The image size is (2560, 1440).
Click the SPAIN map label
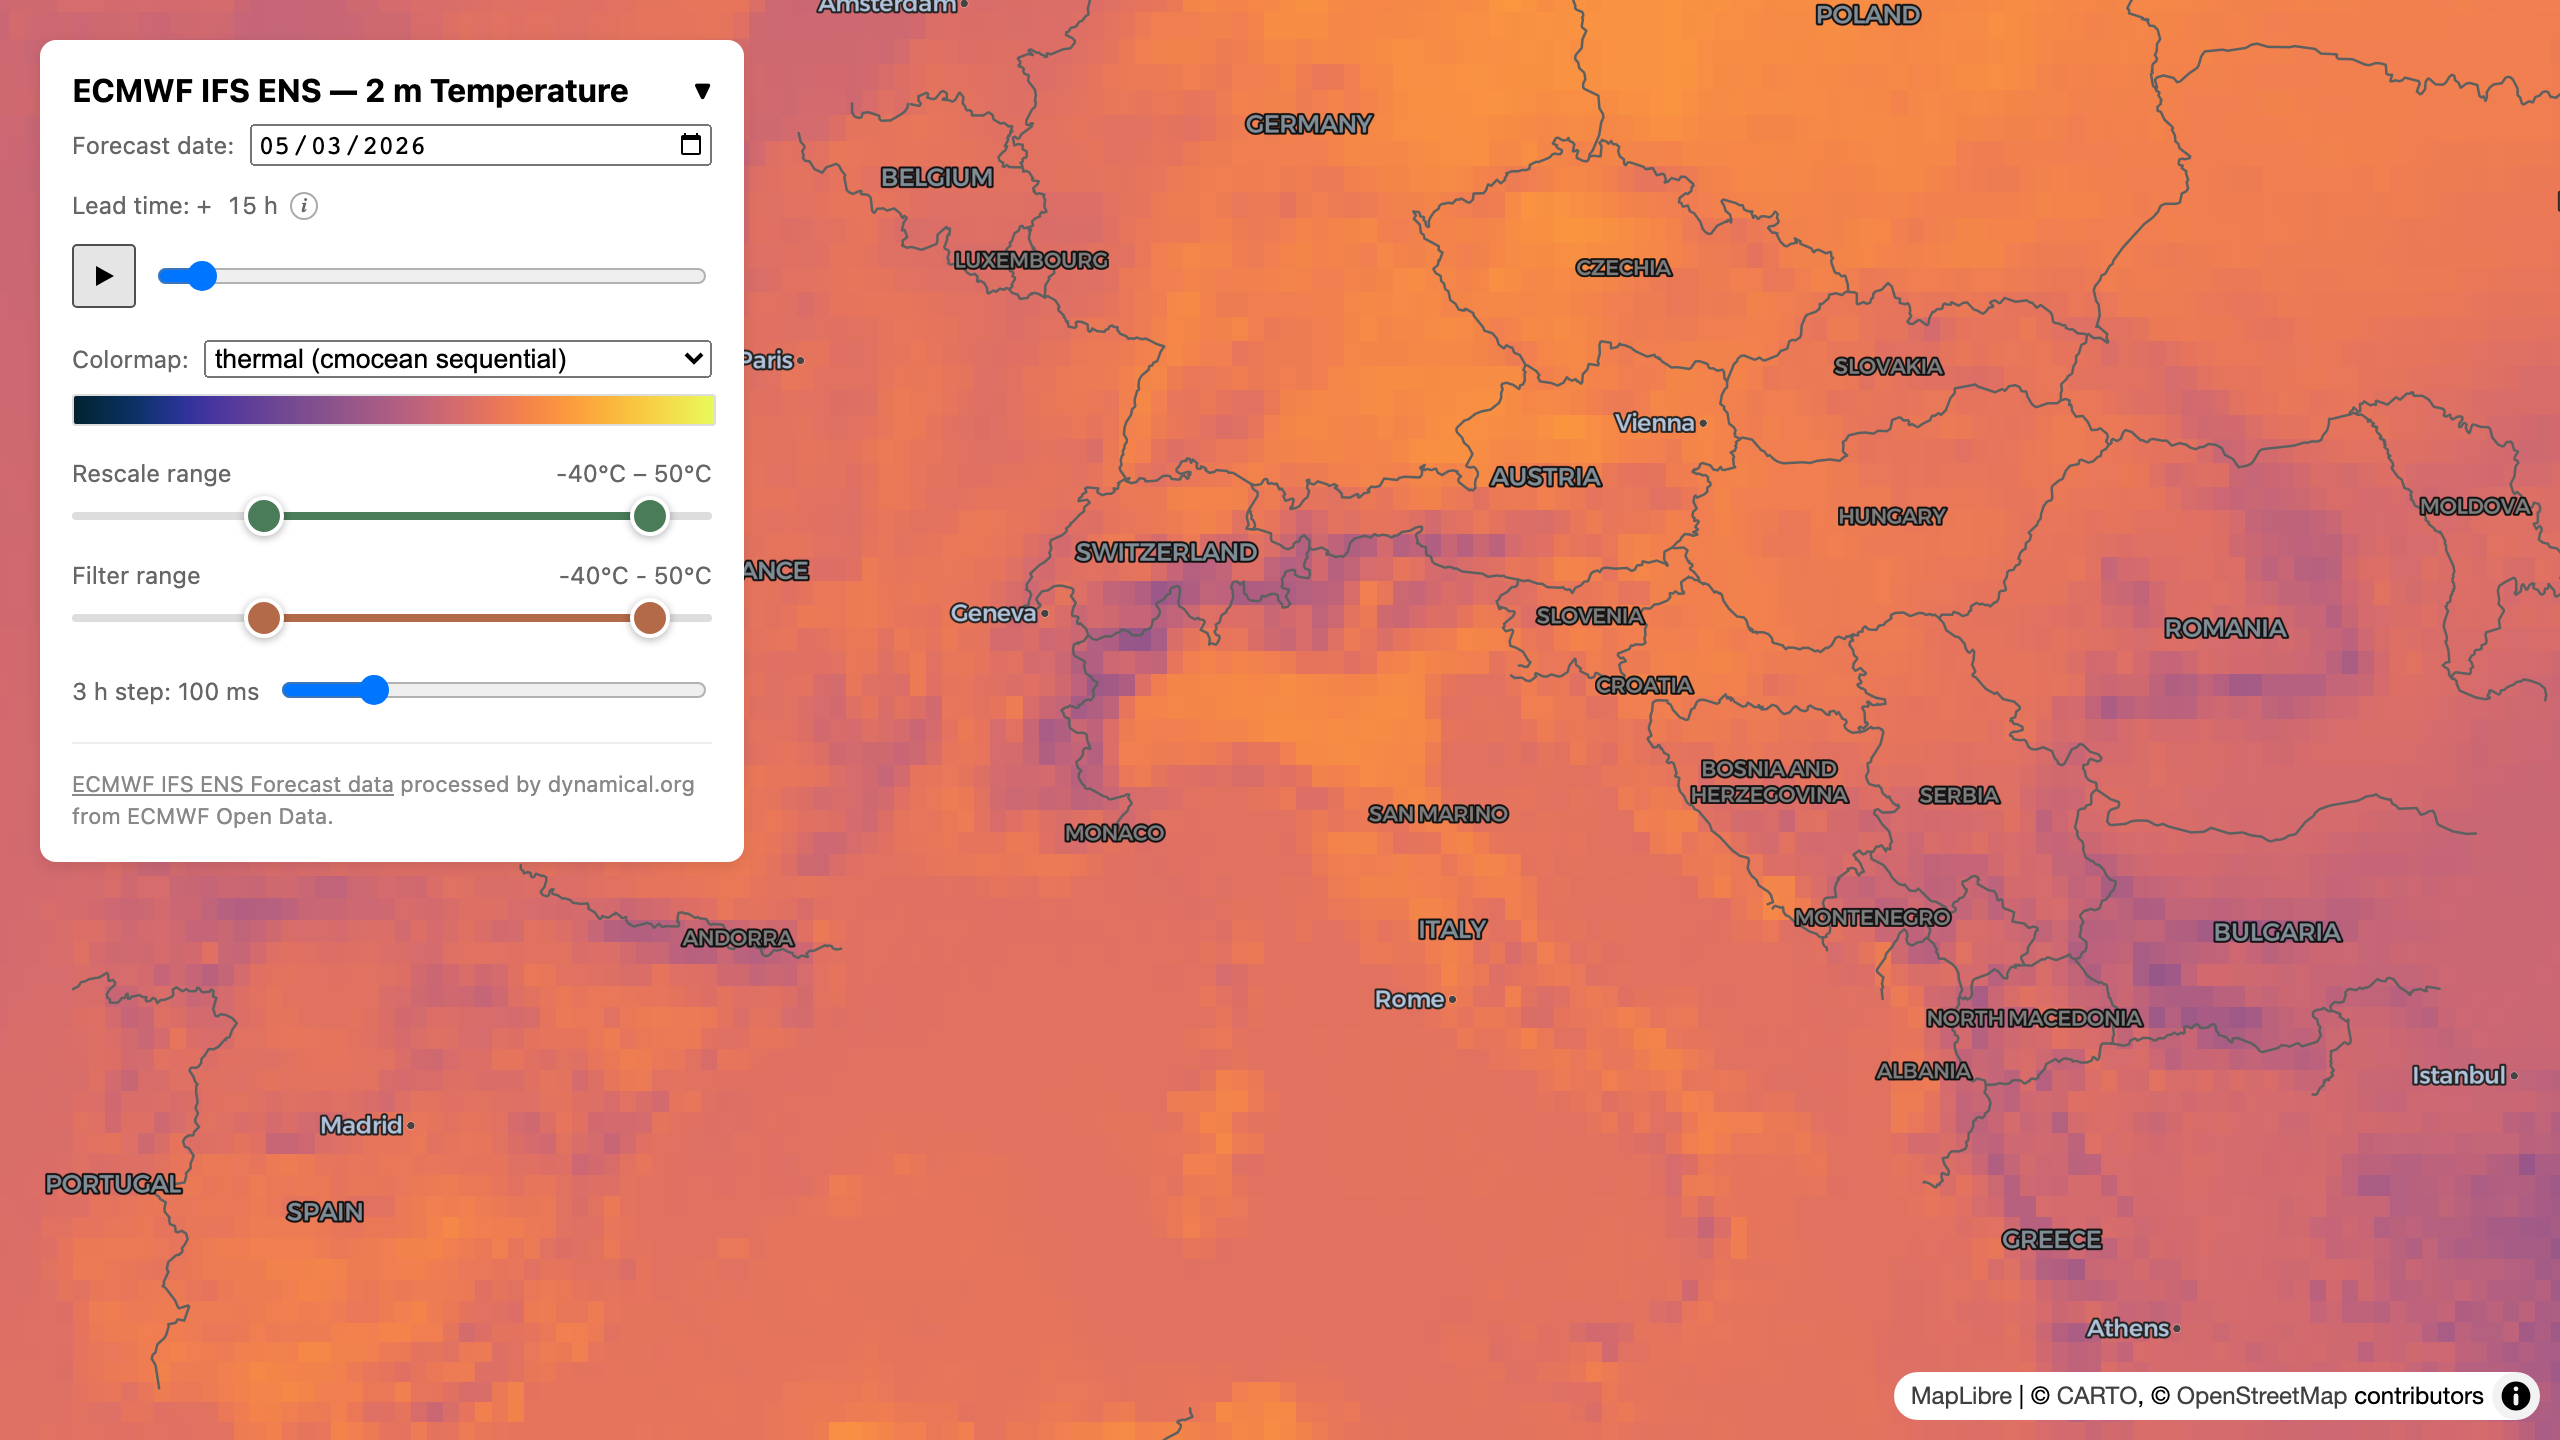(x=325, y=1212)
